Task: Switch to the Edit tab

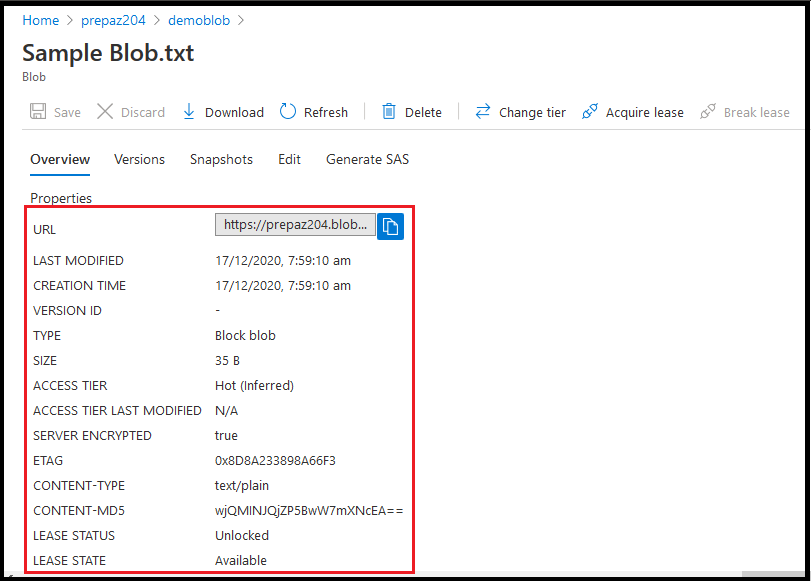Action: pyautogui.click(x=289, y=159)
